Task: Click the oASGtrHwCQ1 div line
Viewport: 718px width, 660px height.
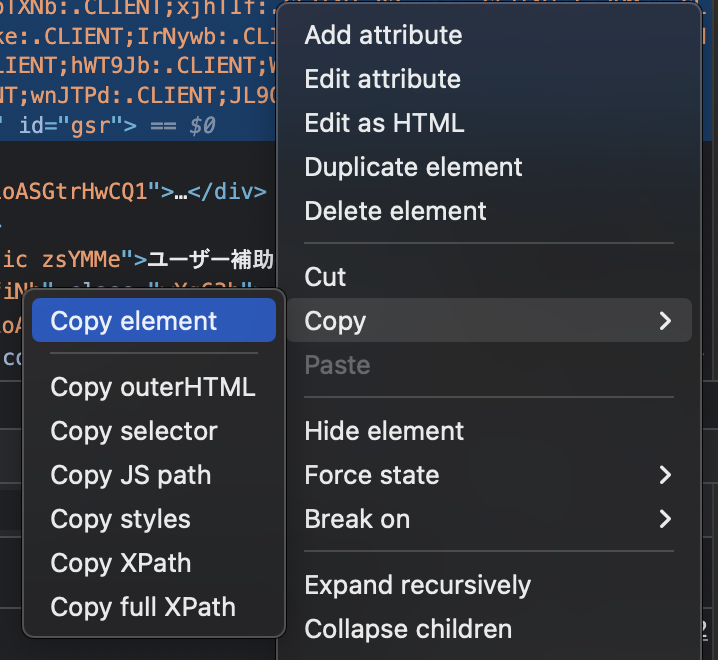Action: (133, 191)
